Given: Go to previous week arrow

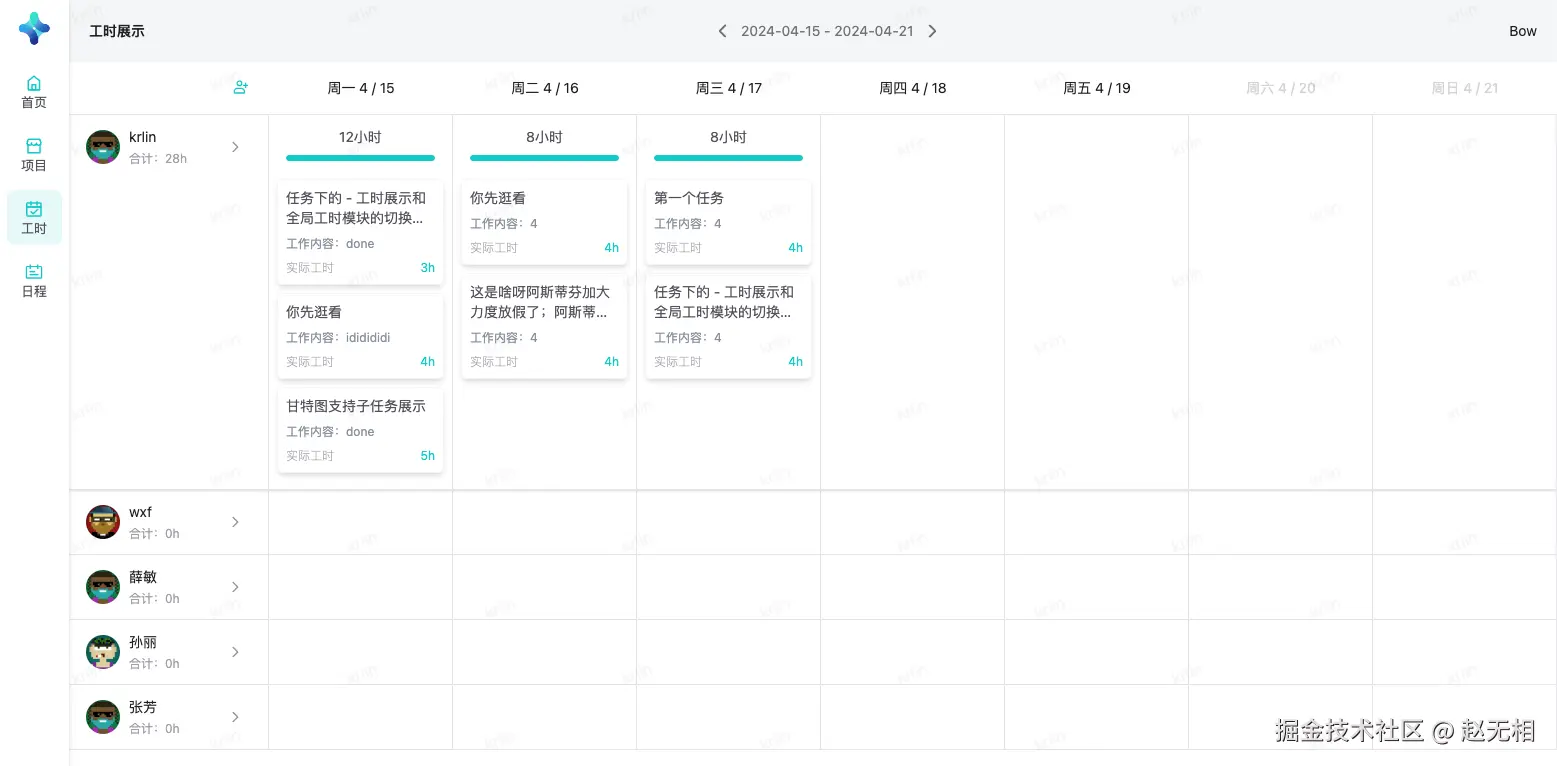Looking at the screenshot, I should [722, 31].
